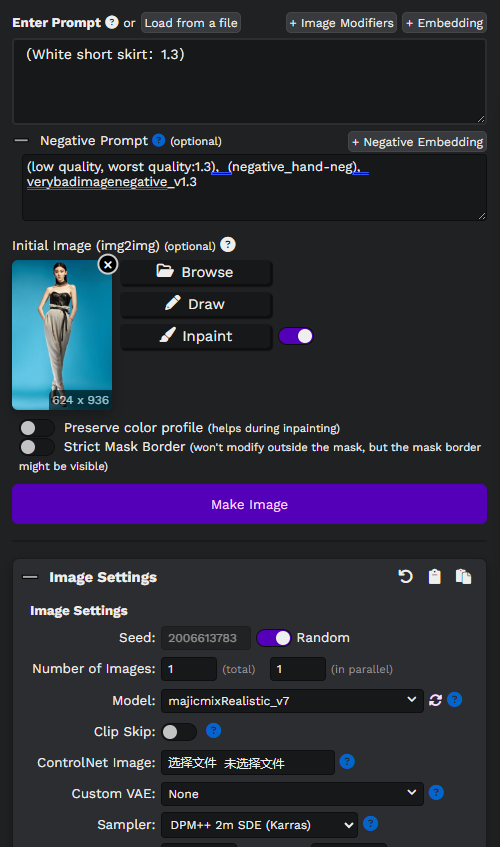Screen dimensions: 500x847
Task: Open the Sampler dropdown
Action: 259,825
